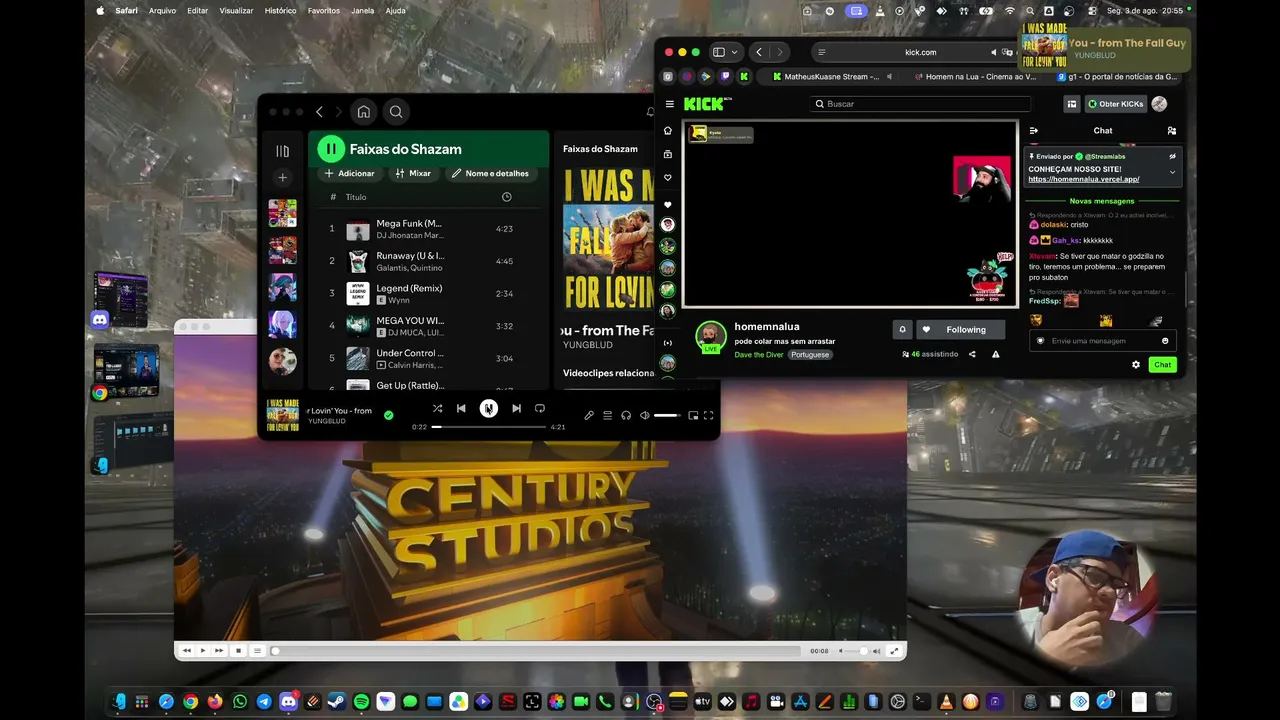Open the Spotify queue icon
Screen dimensions: 1280x720
(607, 415)
